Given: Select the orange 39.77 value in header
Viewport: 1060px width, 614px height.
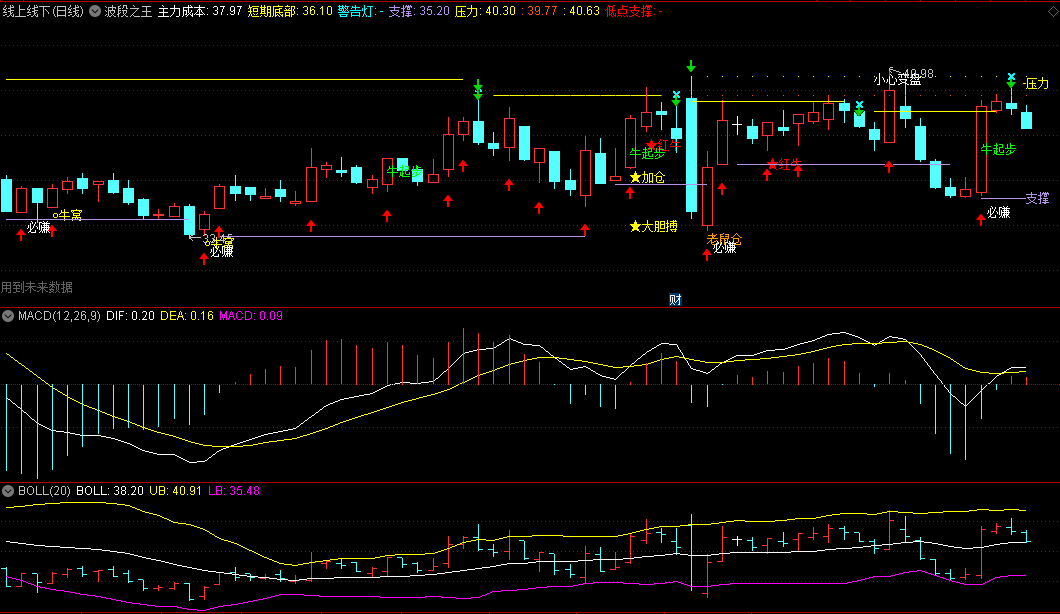Looking at the screenshot, I should point(541,11).
